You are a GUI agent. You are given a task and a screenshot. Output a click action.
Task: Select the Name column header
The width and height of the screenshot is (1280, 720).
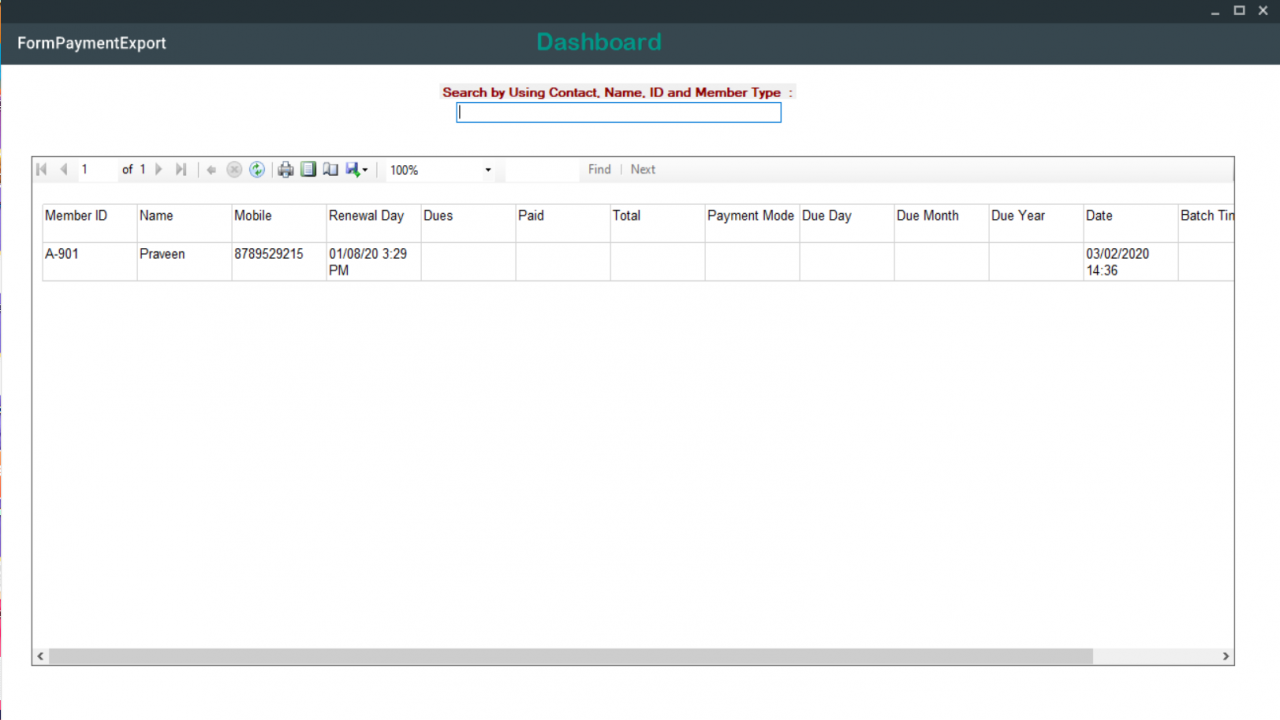pos(184,223)
